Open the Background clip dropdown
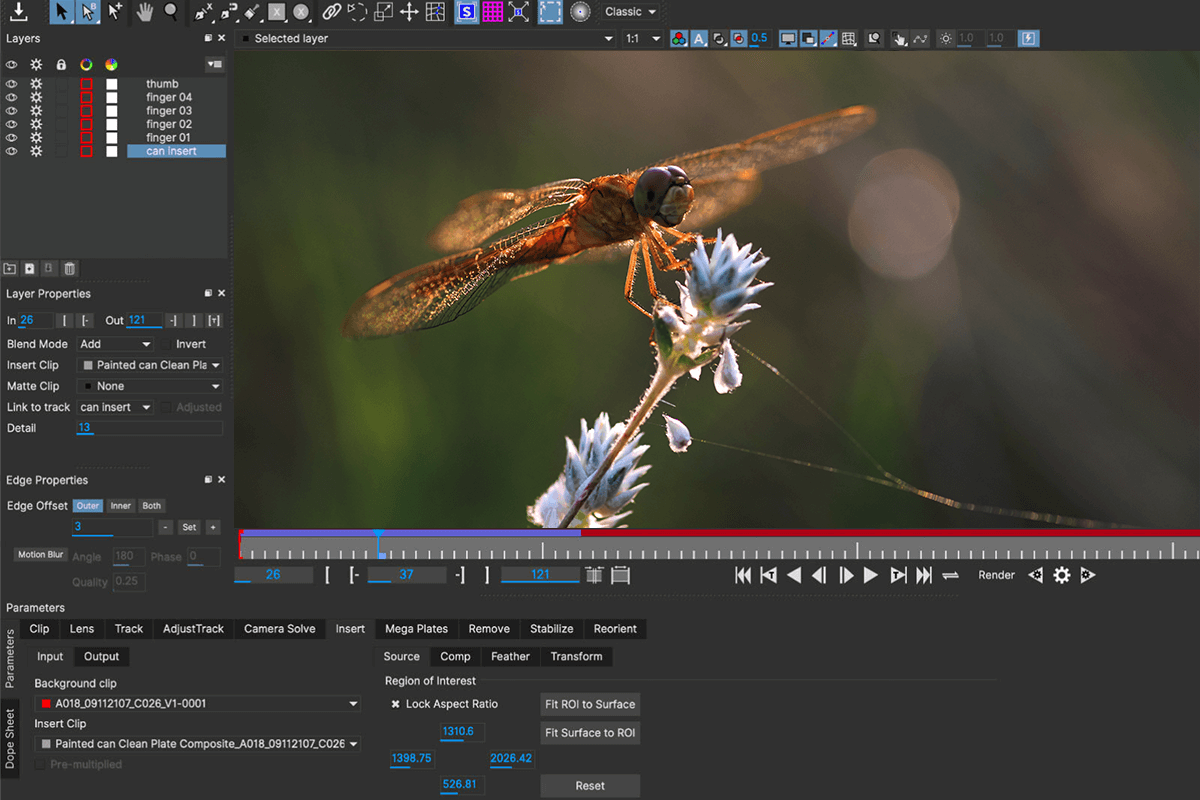Image resolution: width=1200 pixels, height=800 pixels. click(x=197, y=703)
